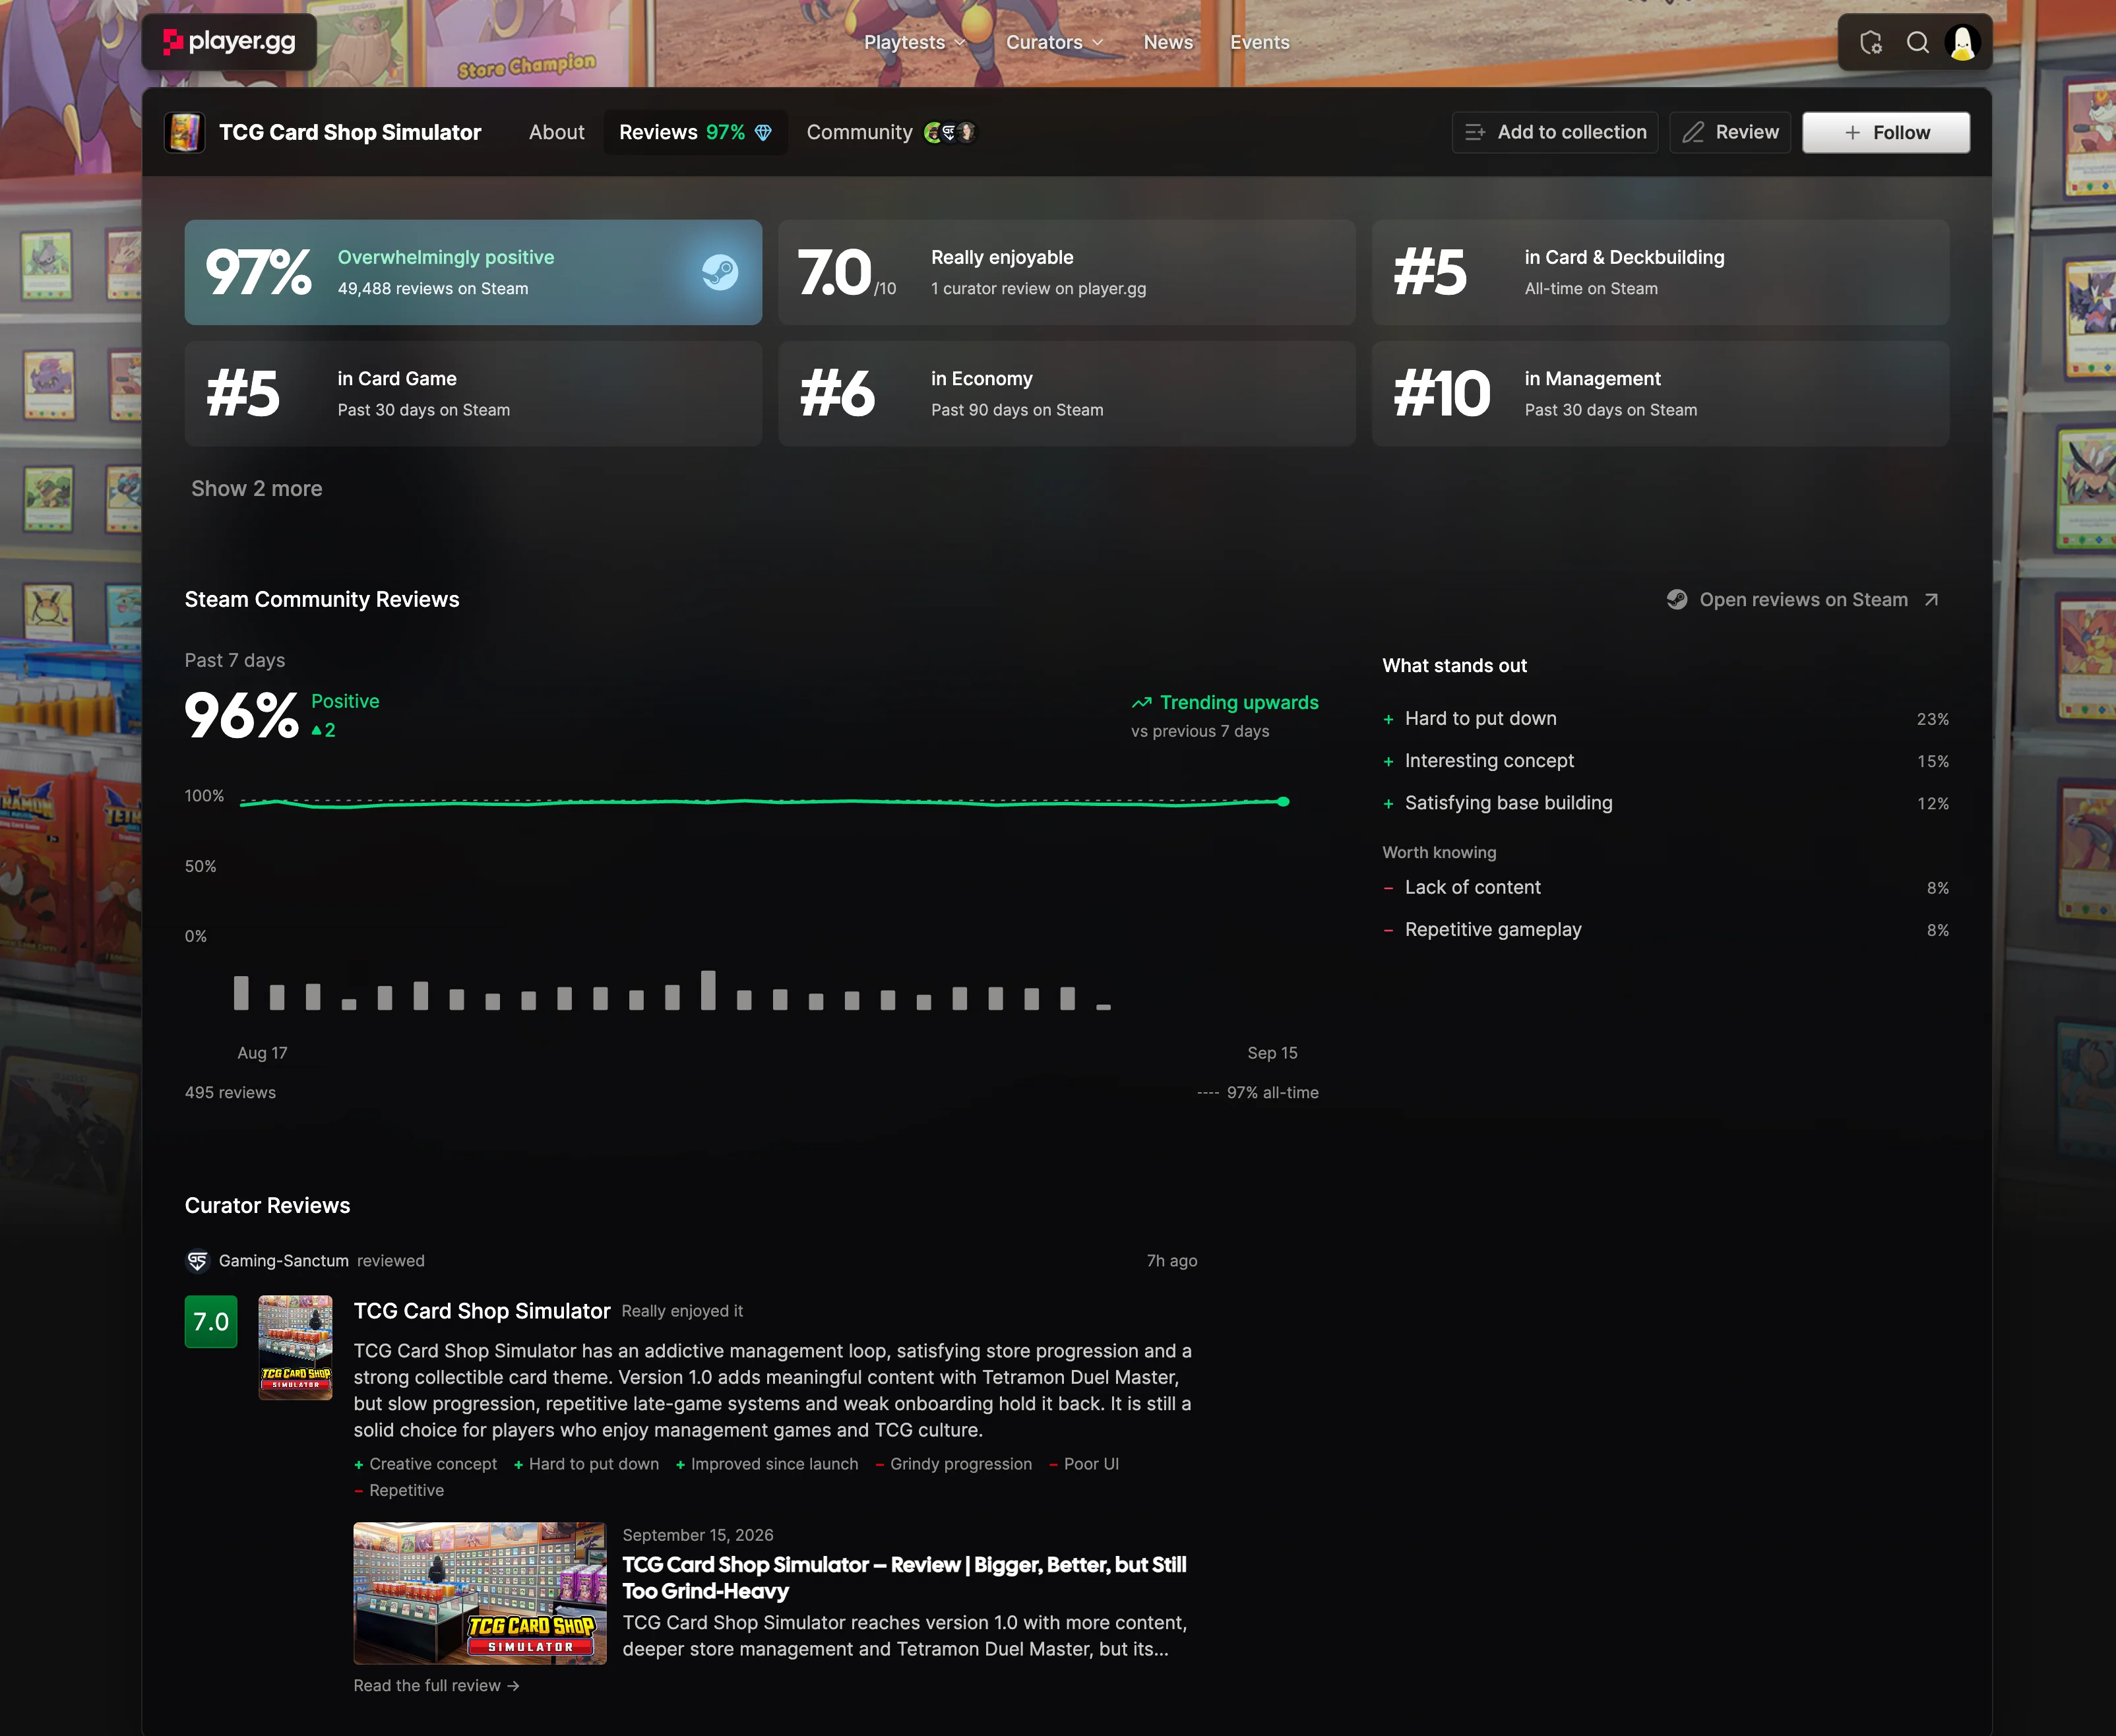The height and width of the screenshot is (1736, 2116).
Task: Click the player.gg logo
Action: pyautogui.click(x=229, y=42)
